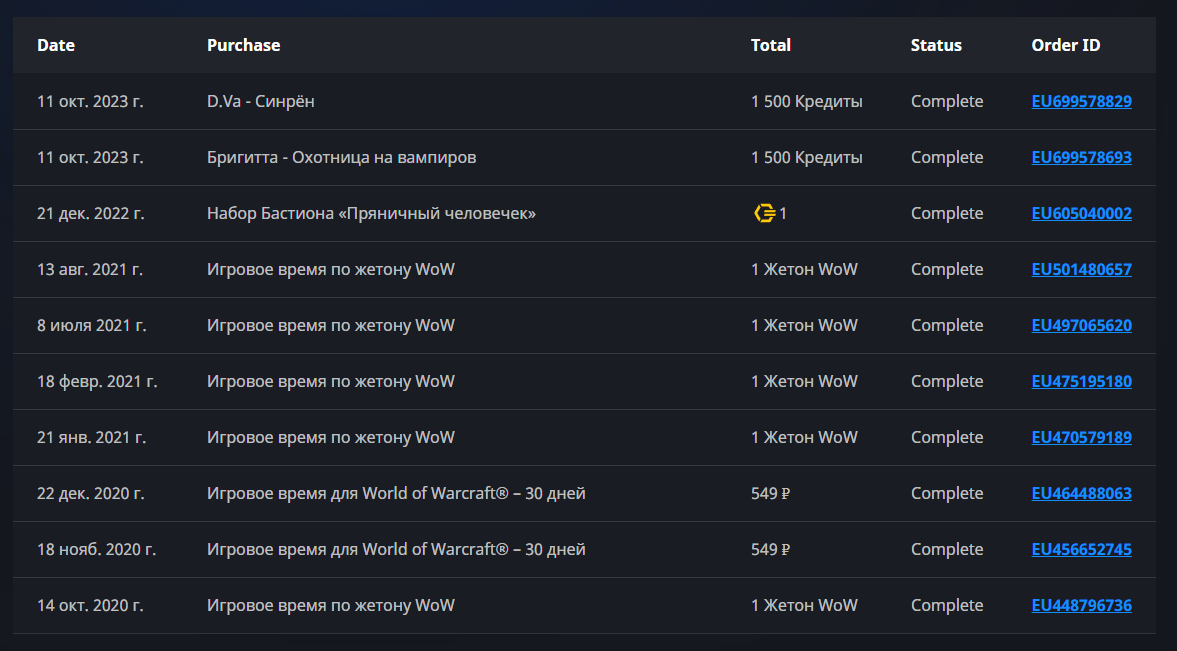Screen dimensions: 1177x651
Task: Open order link EU605040002
Action: pos(1081,213)
